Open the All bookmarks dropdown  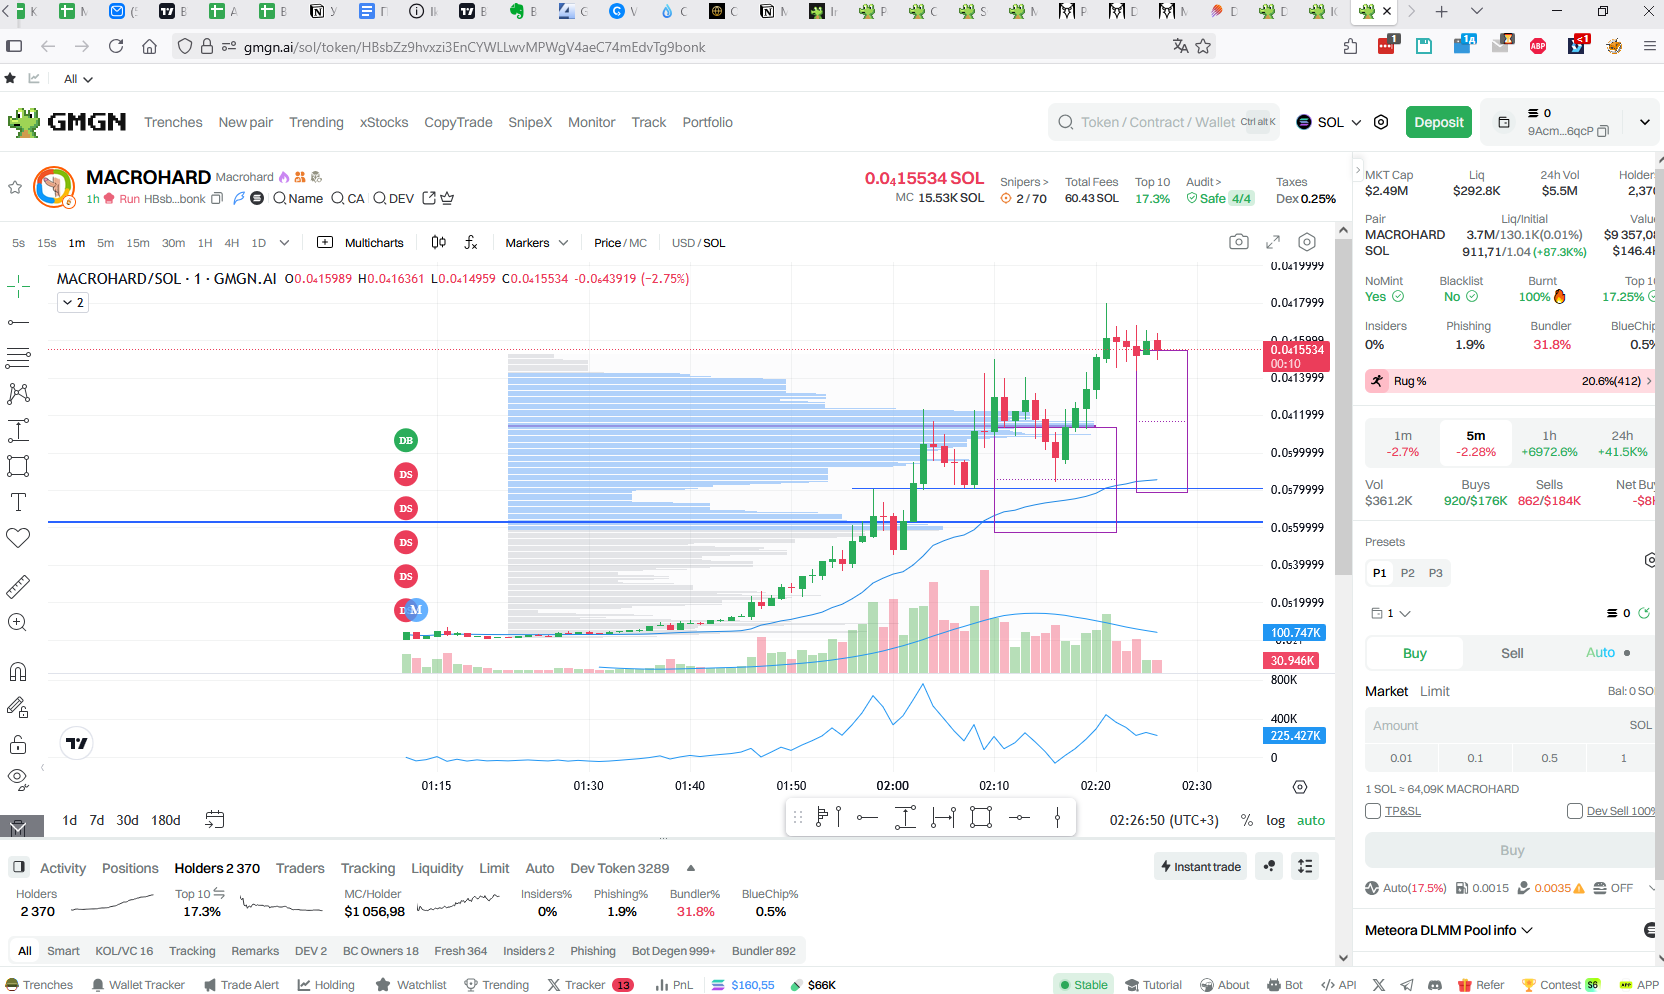(78, 79)
